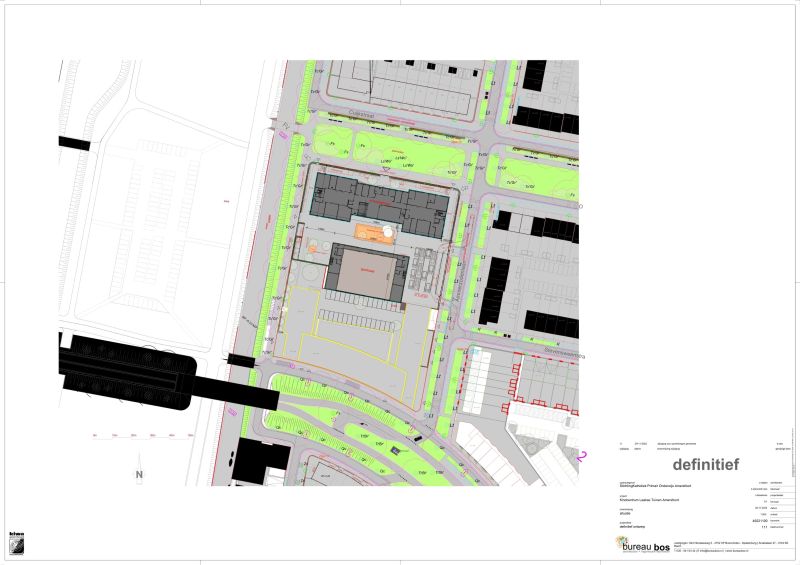Click the square sports hall building

pos(366,272)
